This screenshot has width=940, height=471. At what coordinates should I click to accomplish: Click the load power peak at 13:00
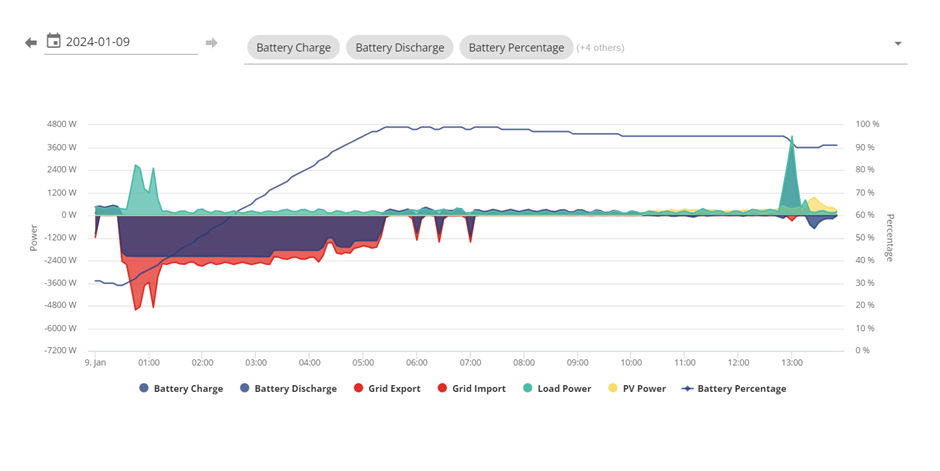point(792,137)
